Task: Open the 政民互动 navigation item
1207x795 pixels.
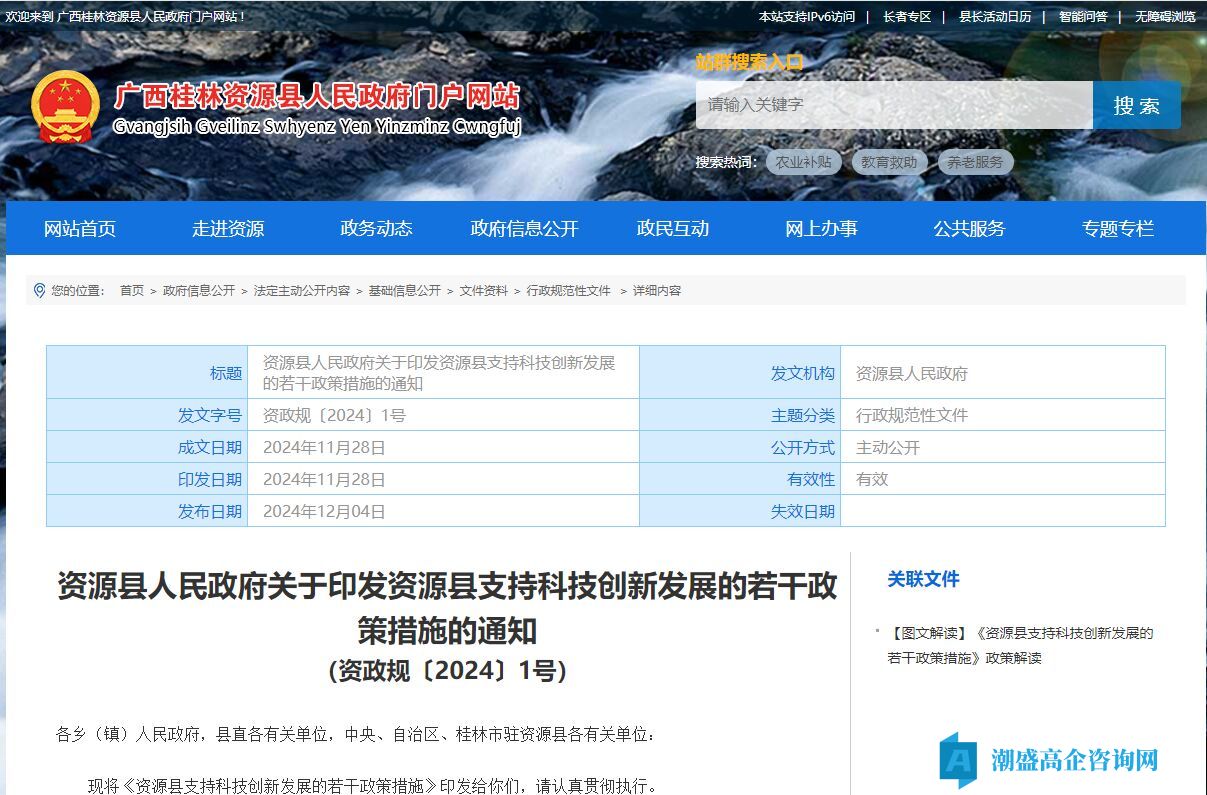Action: [x=672, y=229]
